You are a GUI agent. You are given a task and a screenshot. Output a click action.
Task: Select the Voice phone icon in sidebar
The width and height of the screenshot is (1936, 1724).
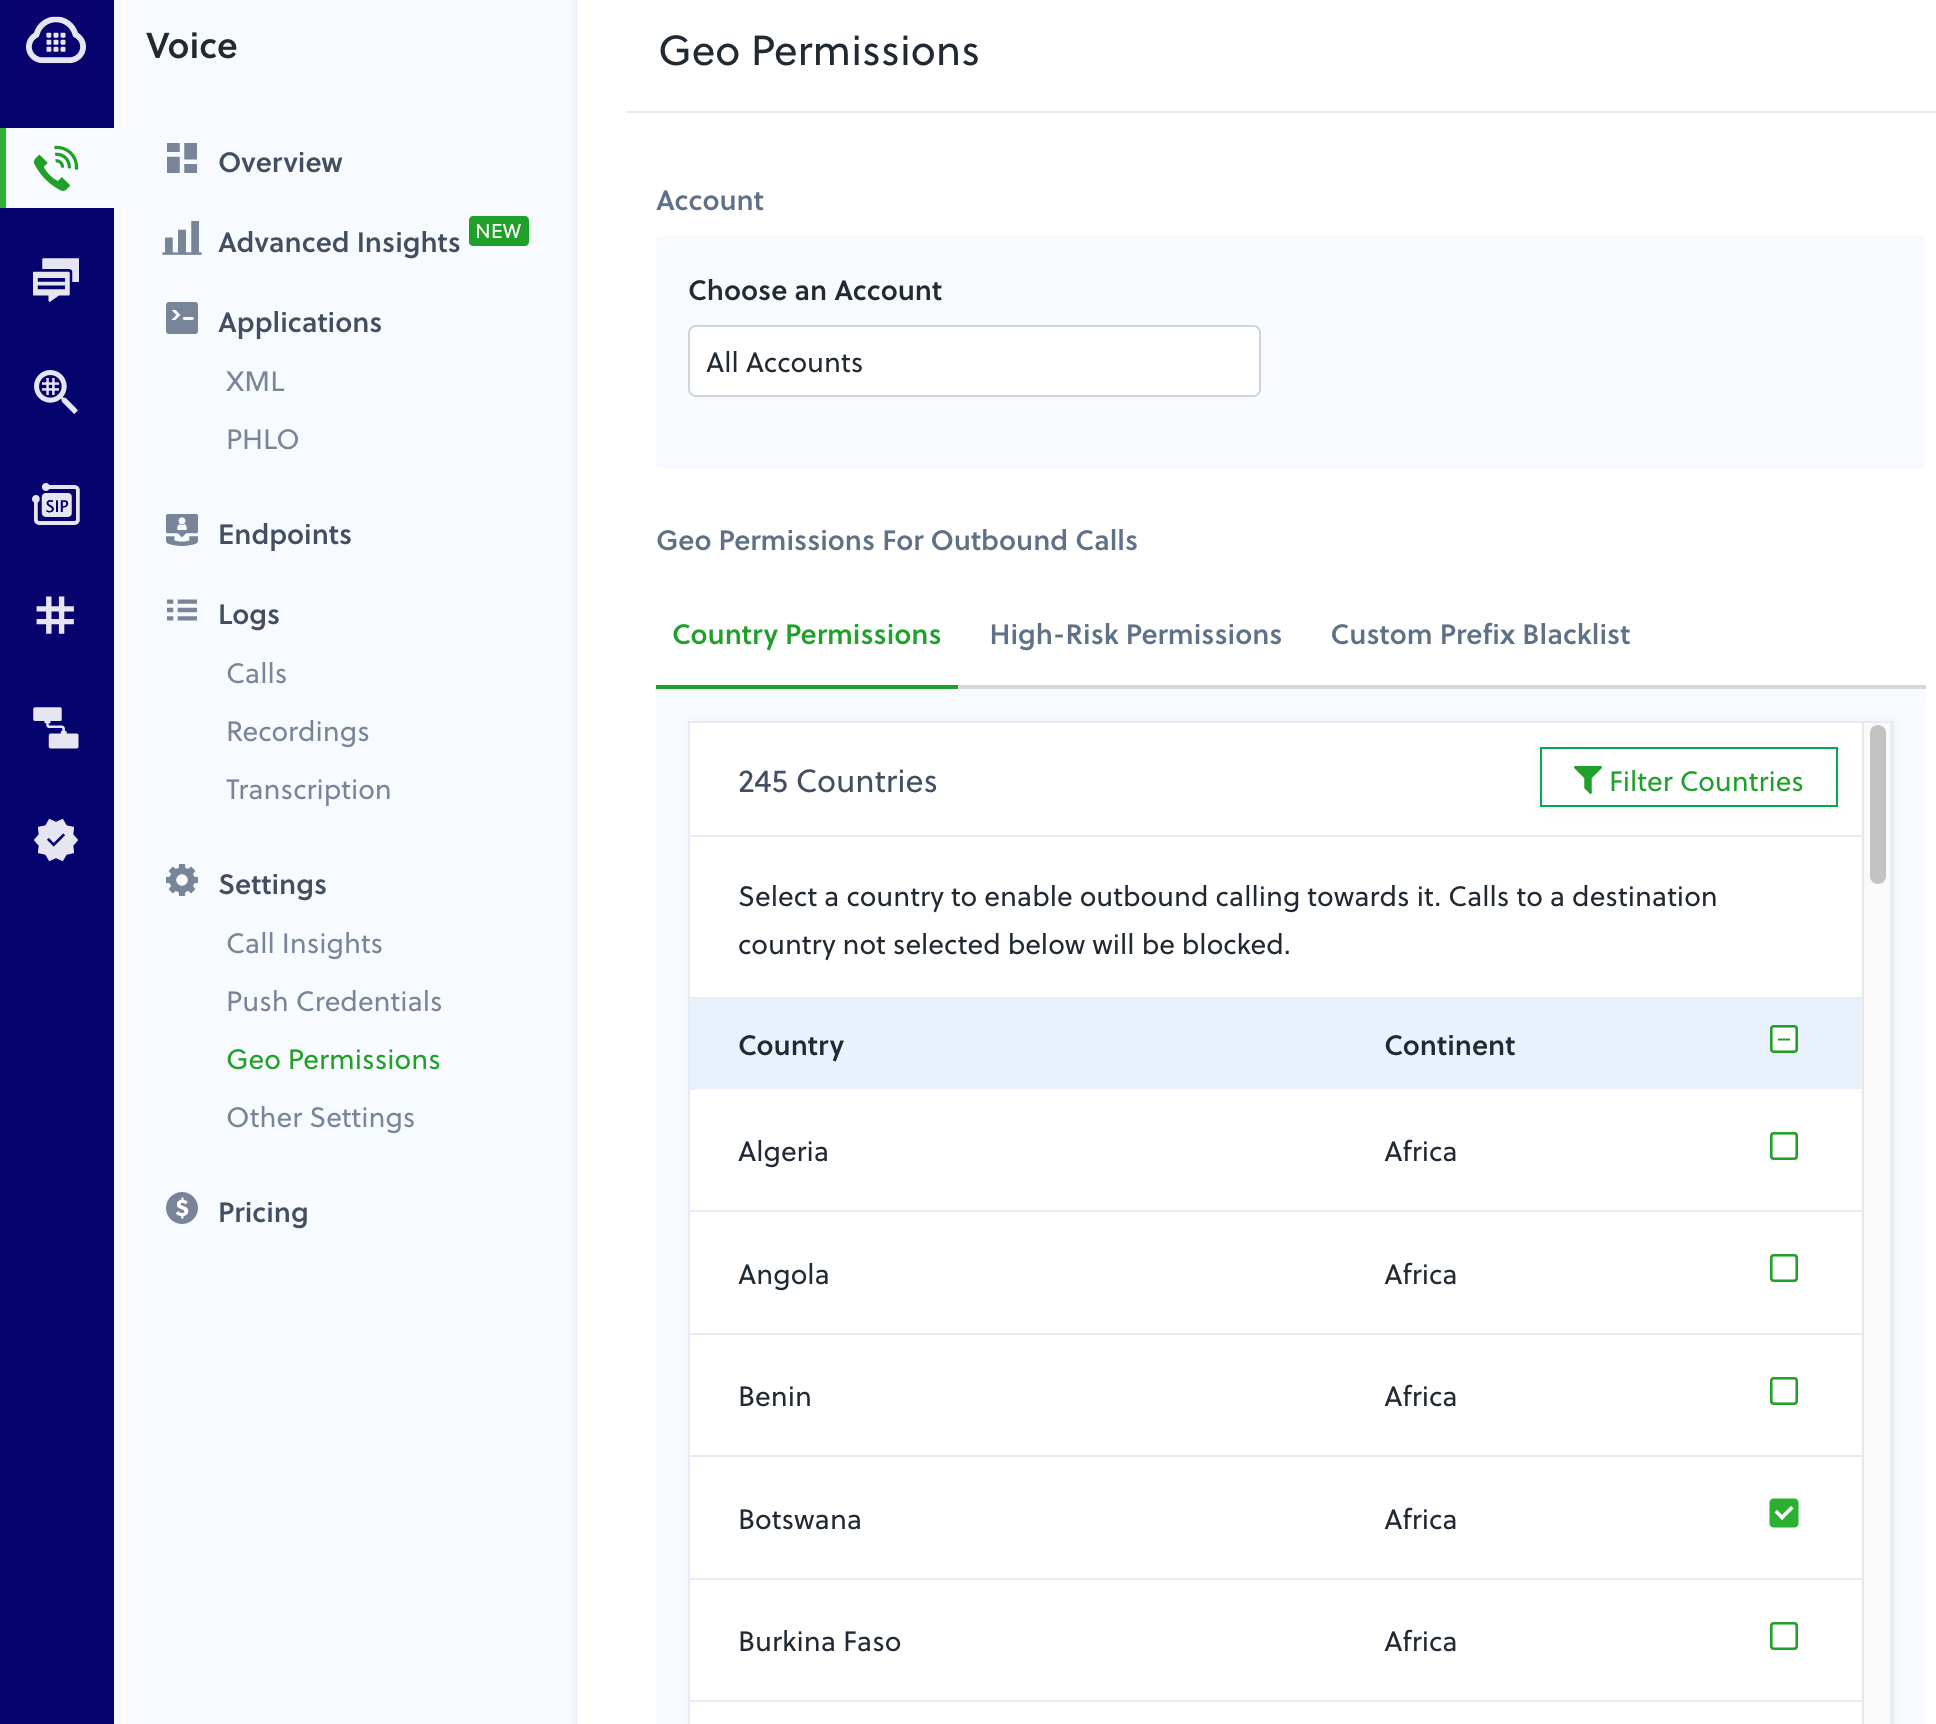click(x=57, y=165)
